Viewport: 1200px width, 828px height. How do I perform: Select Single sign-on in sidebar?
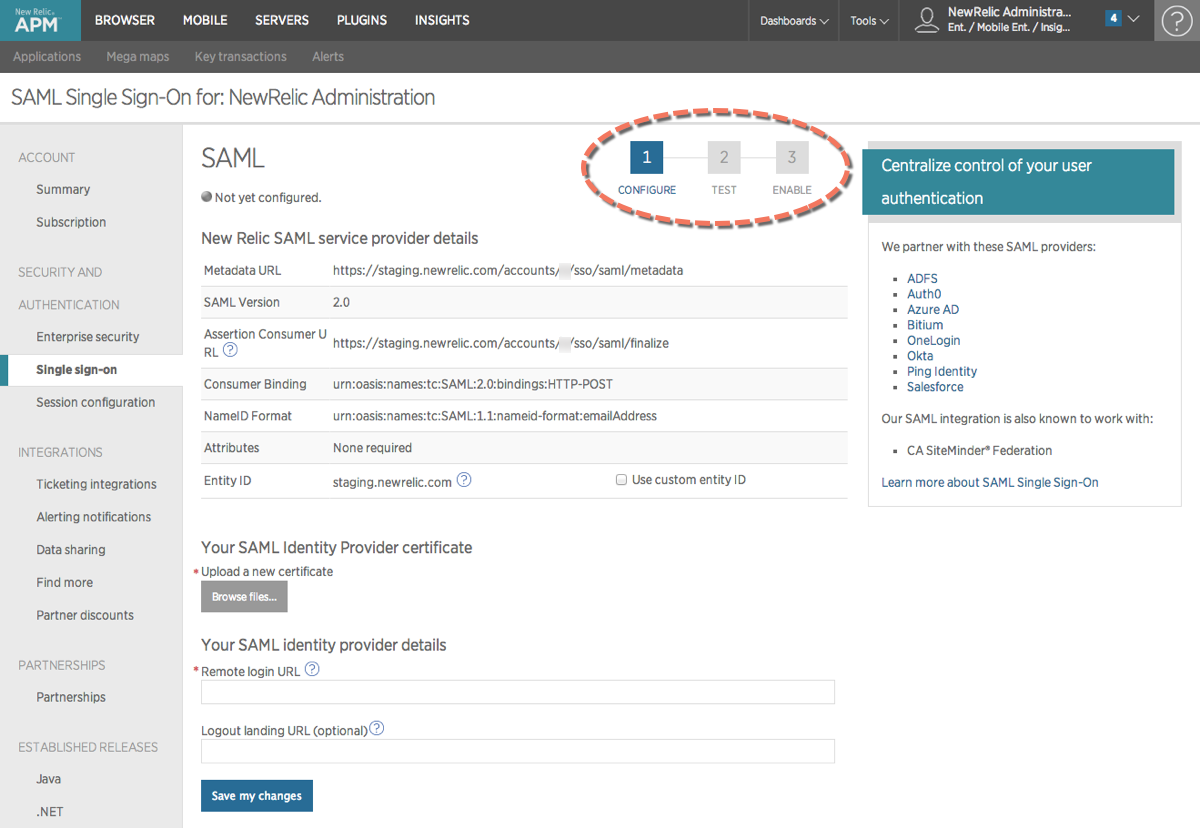click(x=77, y=370)
